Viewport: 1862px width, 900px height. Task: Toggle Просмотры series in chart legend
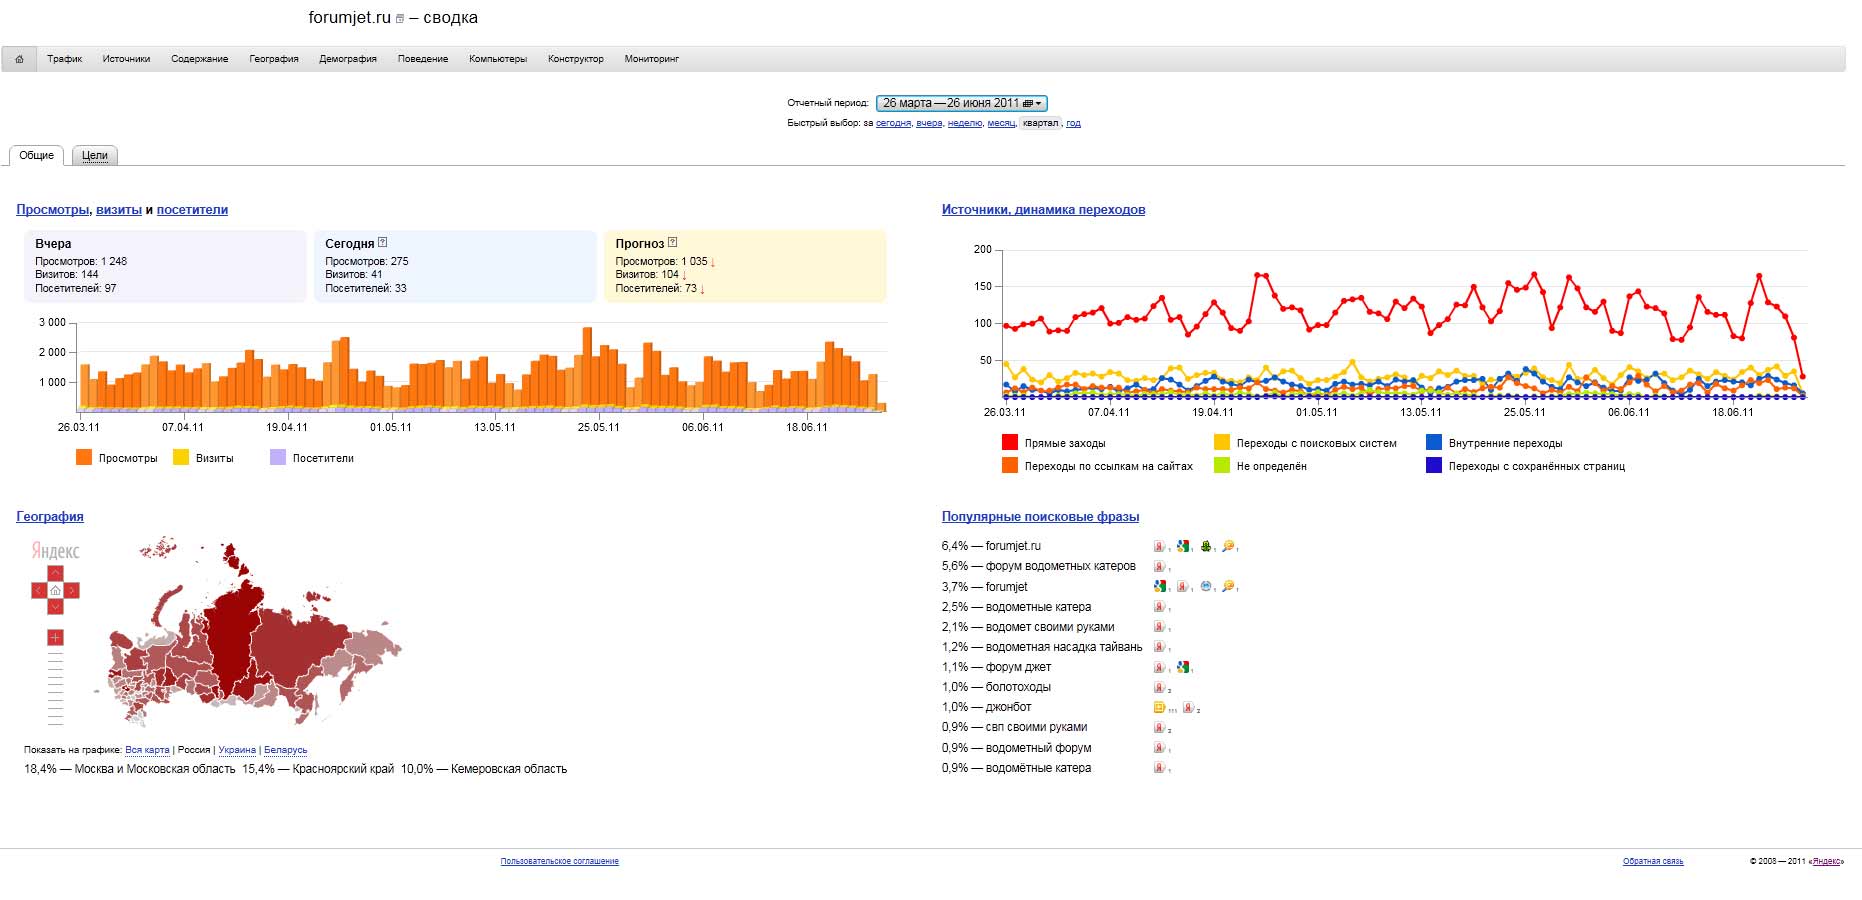84,457
